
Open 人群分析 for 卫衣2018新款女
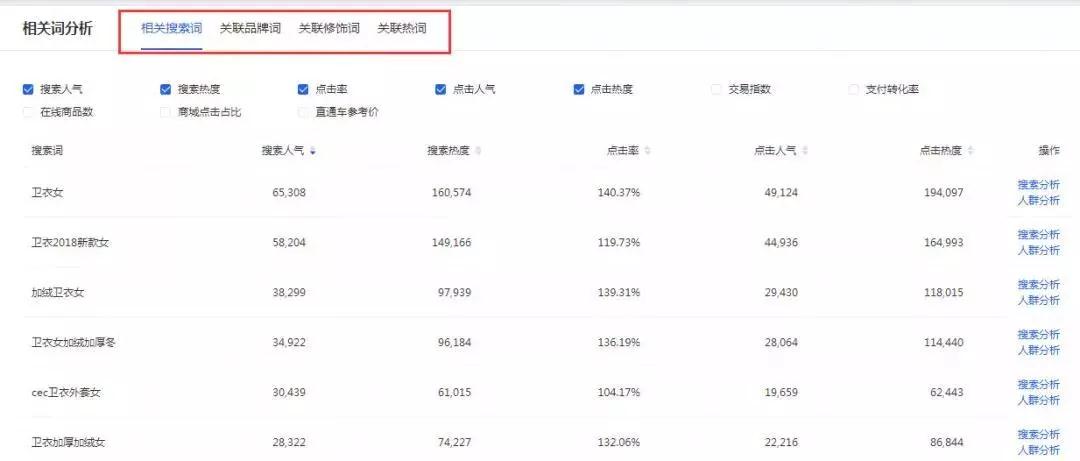coord(1038,250)
